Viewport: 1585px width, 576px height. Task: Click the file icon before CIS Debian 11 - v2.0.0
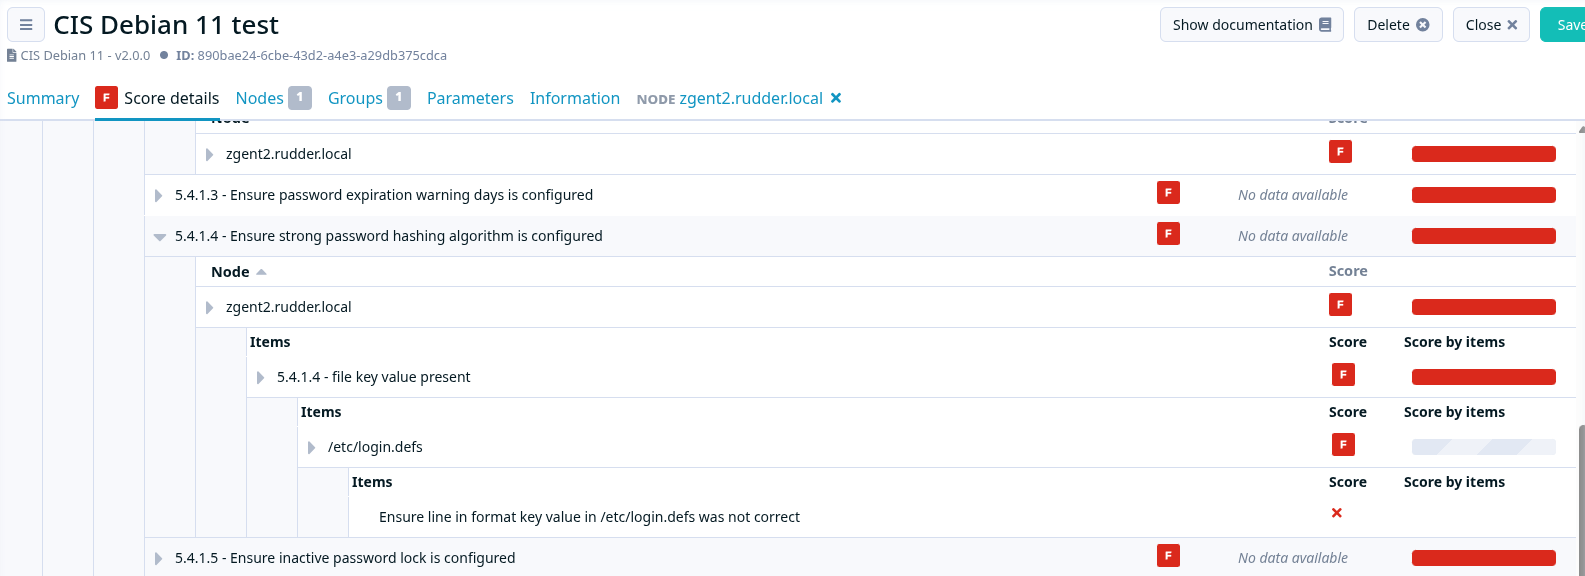tap(12, 56)
